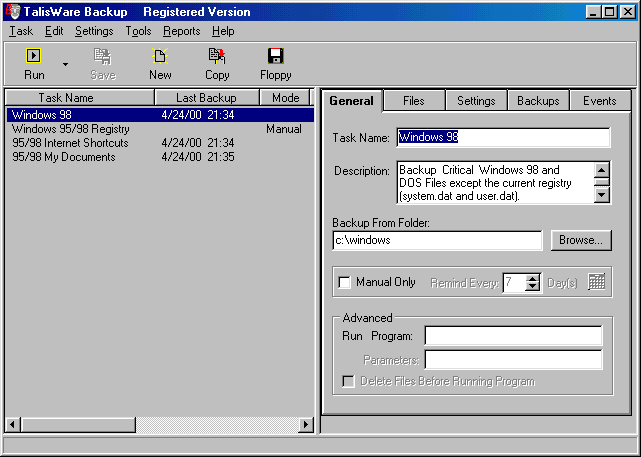
Task: Sort by the Last Backup column header
Action: point(207,98)
